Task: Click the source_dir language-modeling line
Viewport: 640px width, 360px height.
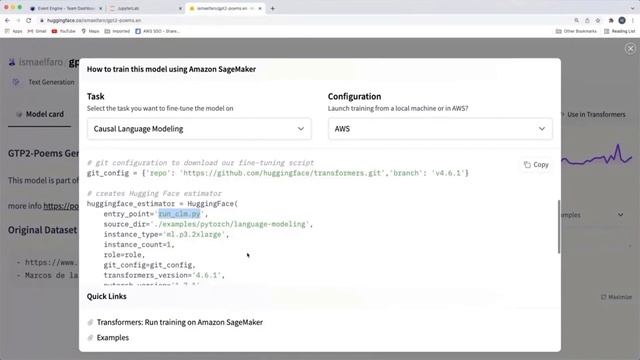Action: click(x=208, y=224)
